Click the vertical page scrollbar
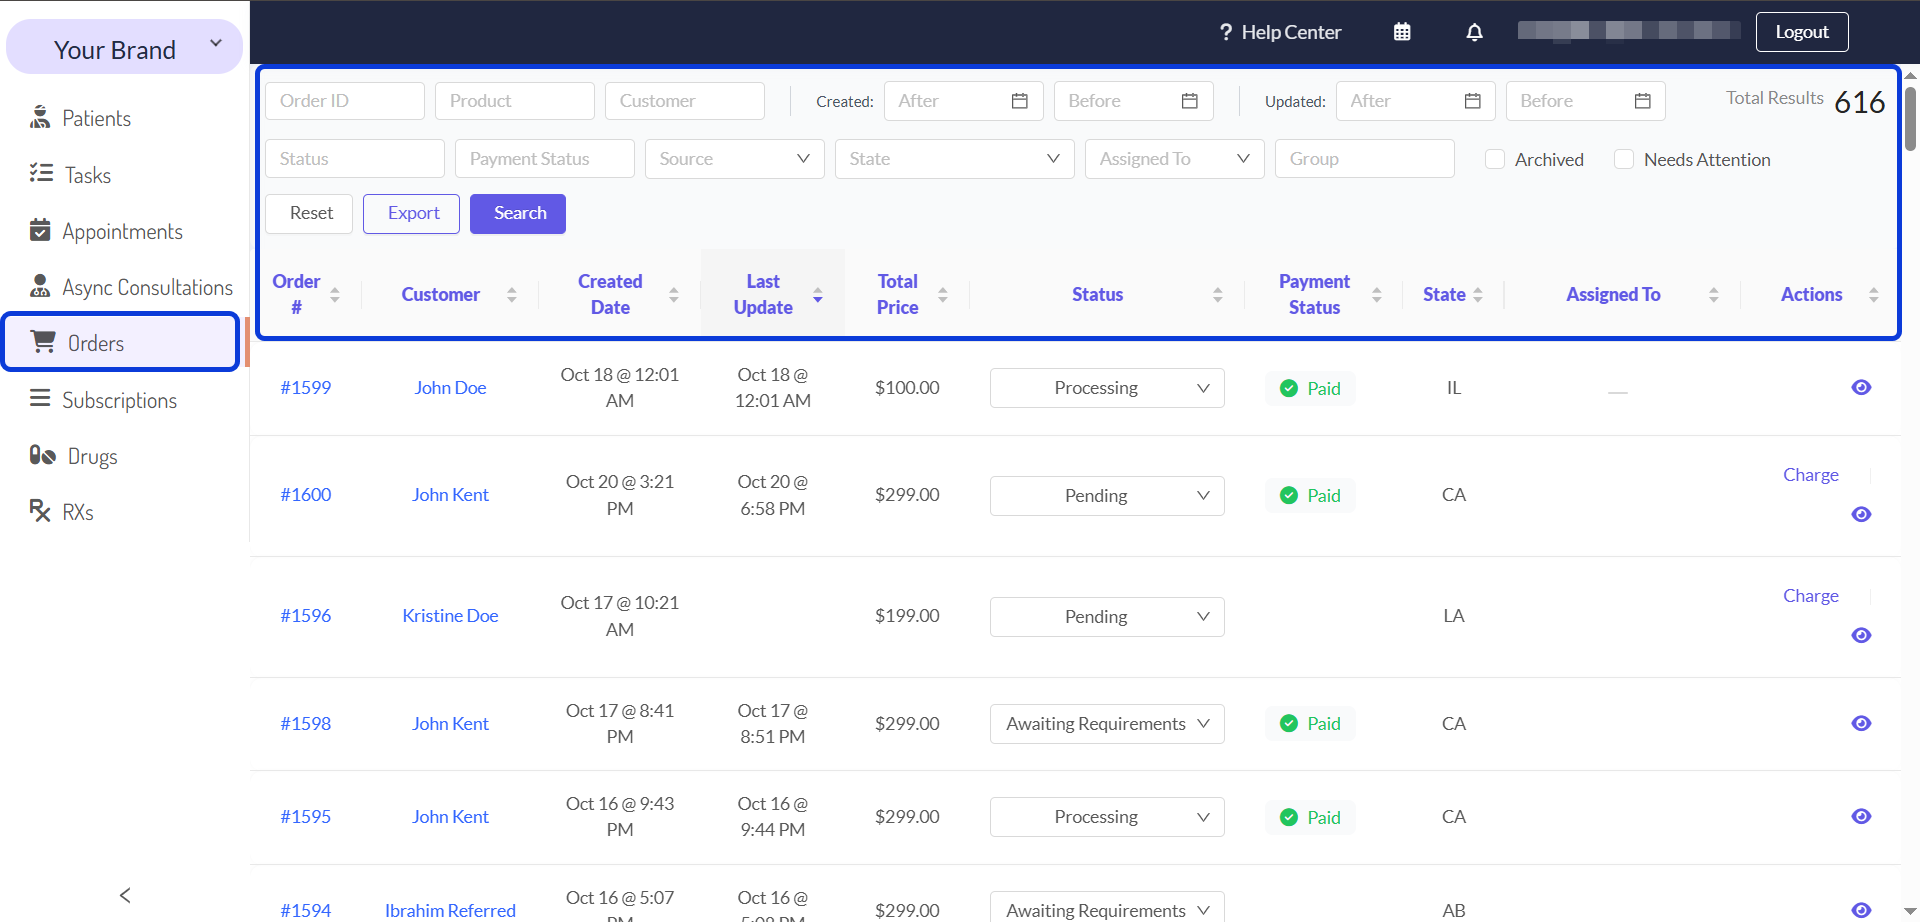The image size is (1920, 922). pos(1910,120)
